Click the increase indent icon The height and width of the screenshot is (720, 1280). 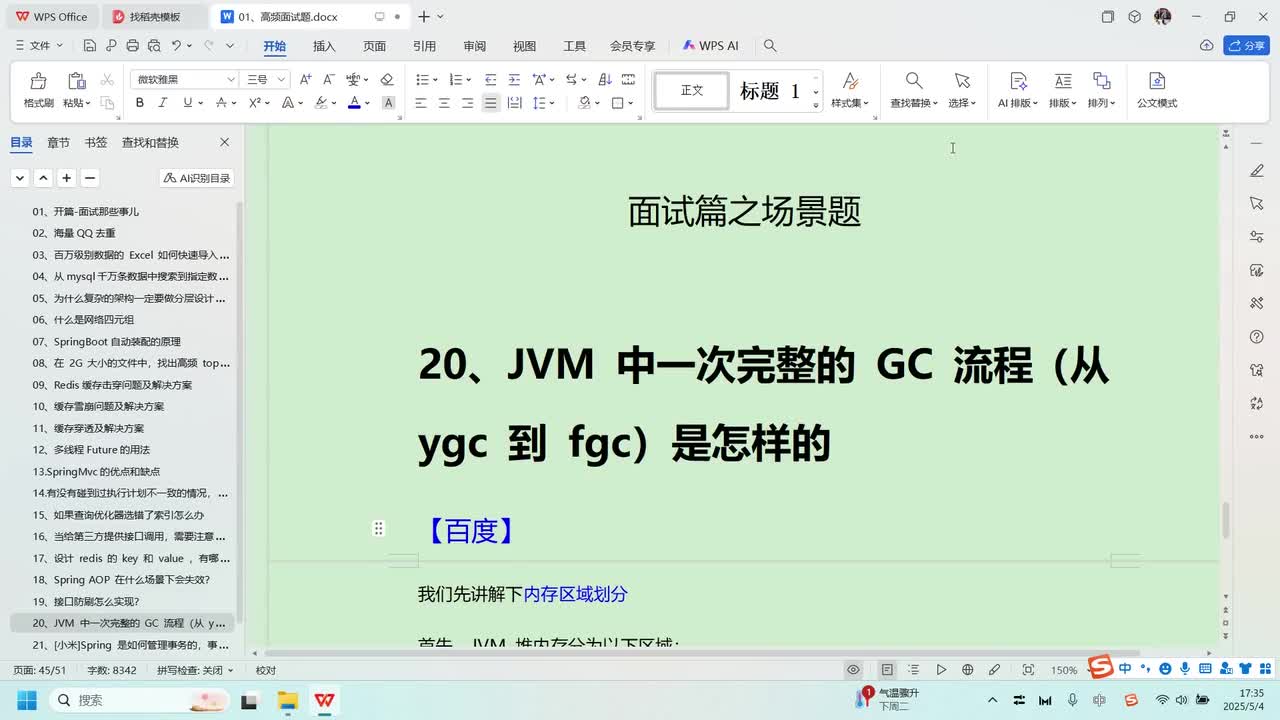[x=514, y=79]
